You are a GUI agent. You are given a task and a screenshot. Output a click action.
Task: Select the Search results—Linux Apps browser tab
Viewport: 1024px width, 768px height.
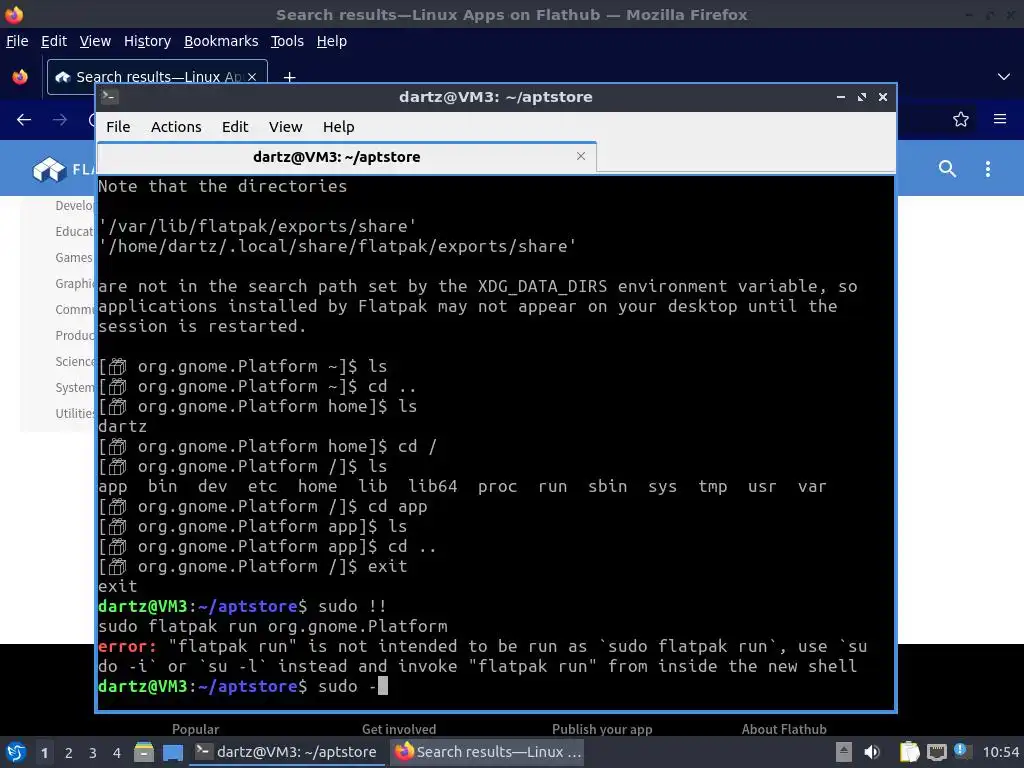click(157, 77)
